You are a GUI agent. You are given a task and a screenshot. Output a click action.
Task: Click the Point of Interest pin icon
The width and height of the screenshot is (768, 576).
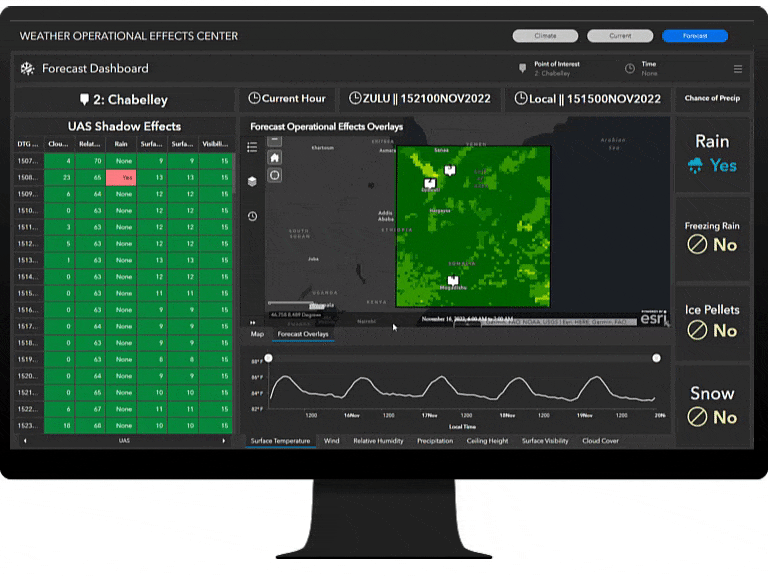tap(523, 69)
